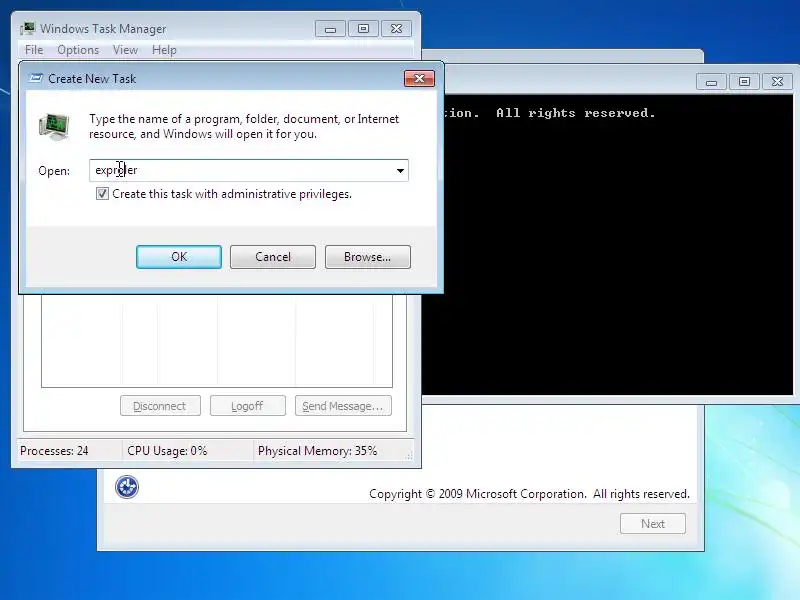Click the CPU Usage: 0% status entry
Screen dimensions: 800x600
tap(167, 451)
